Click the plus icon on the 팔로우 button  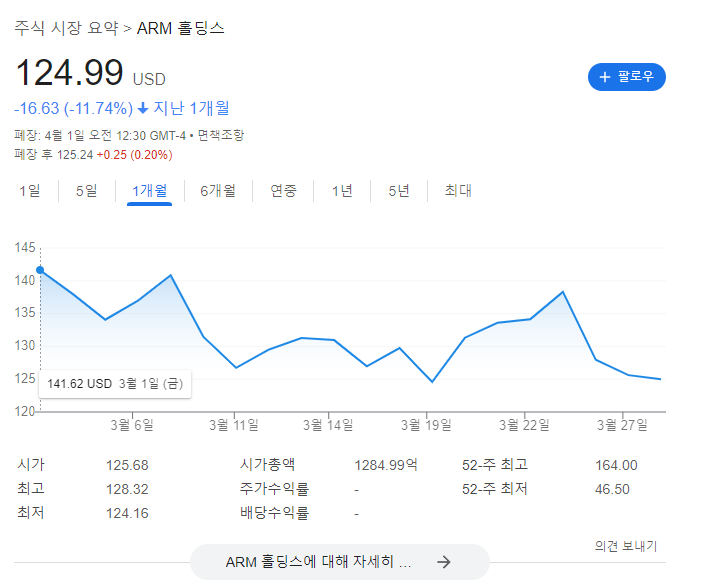(605, 77)
